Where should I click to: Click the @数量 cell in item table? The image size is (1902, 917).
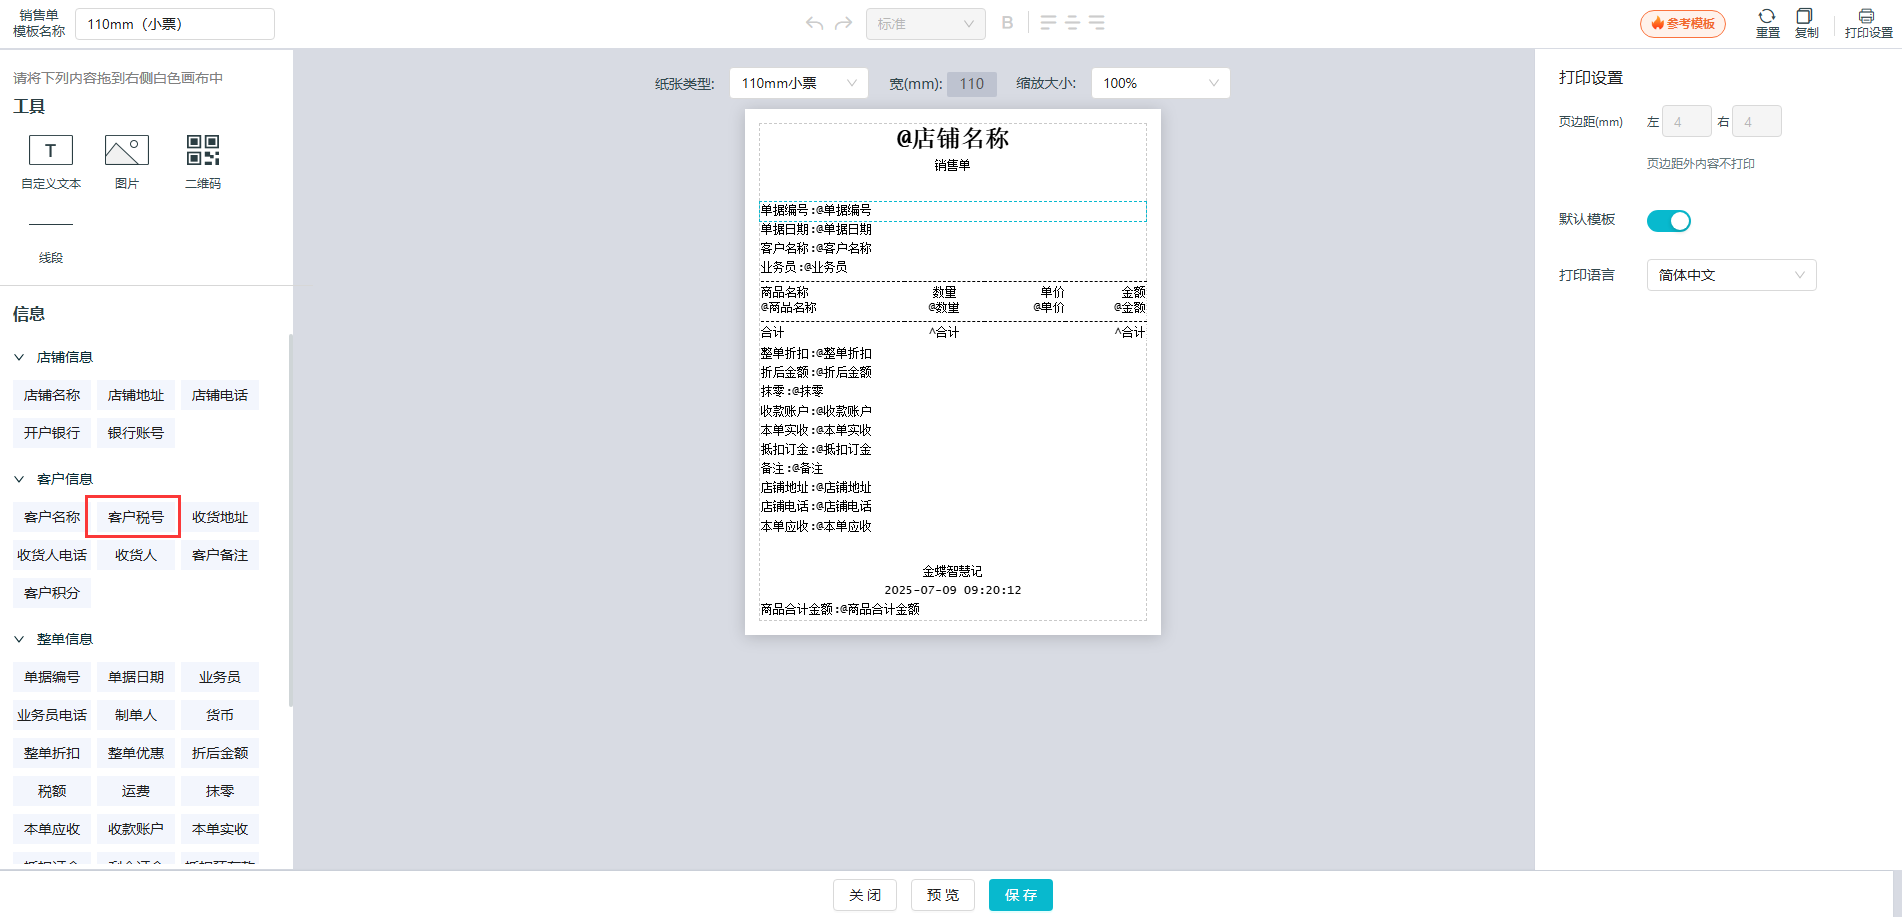tap(943, 308)
